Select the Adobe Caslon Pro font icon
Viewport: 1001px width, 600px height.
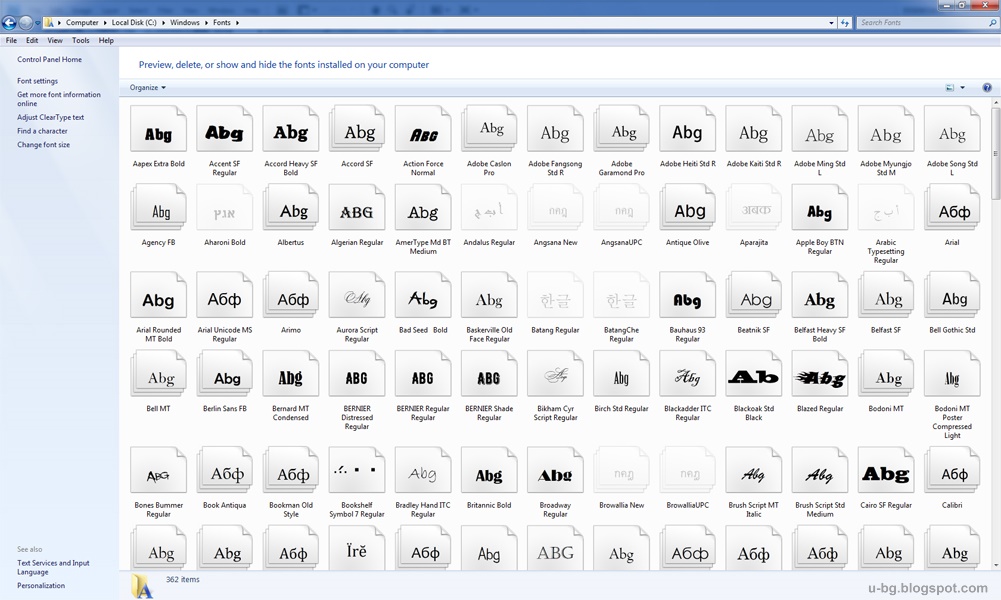click(x=489, y=130)
